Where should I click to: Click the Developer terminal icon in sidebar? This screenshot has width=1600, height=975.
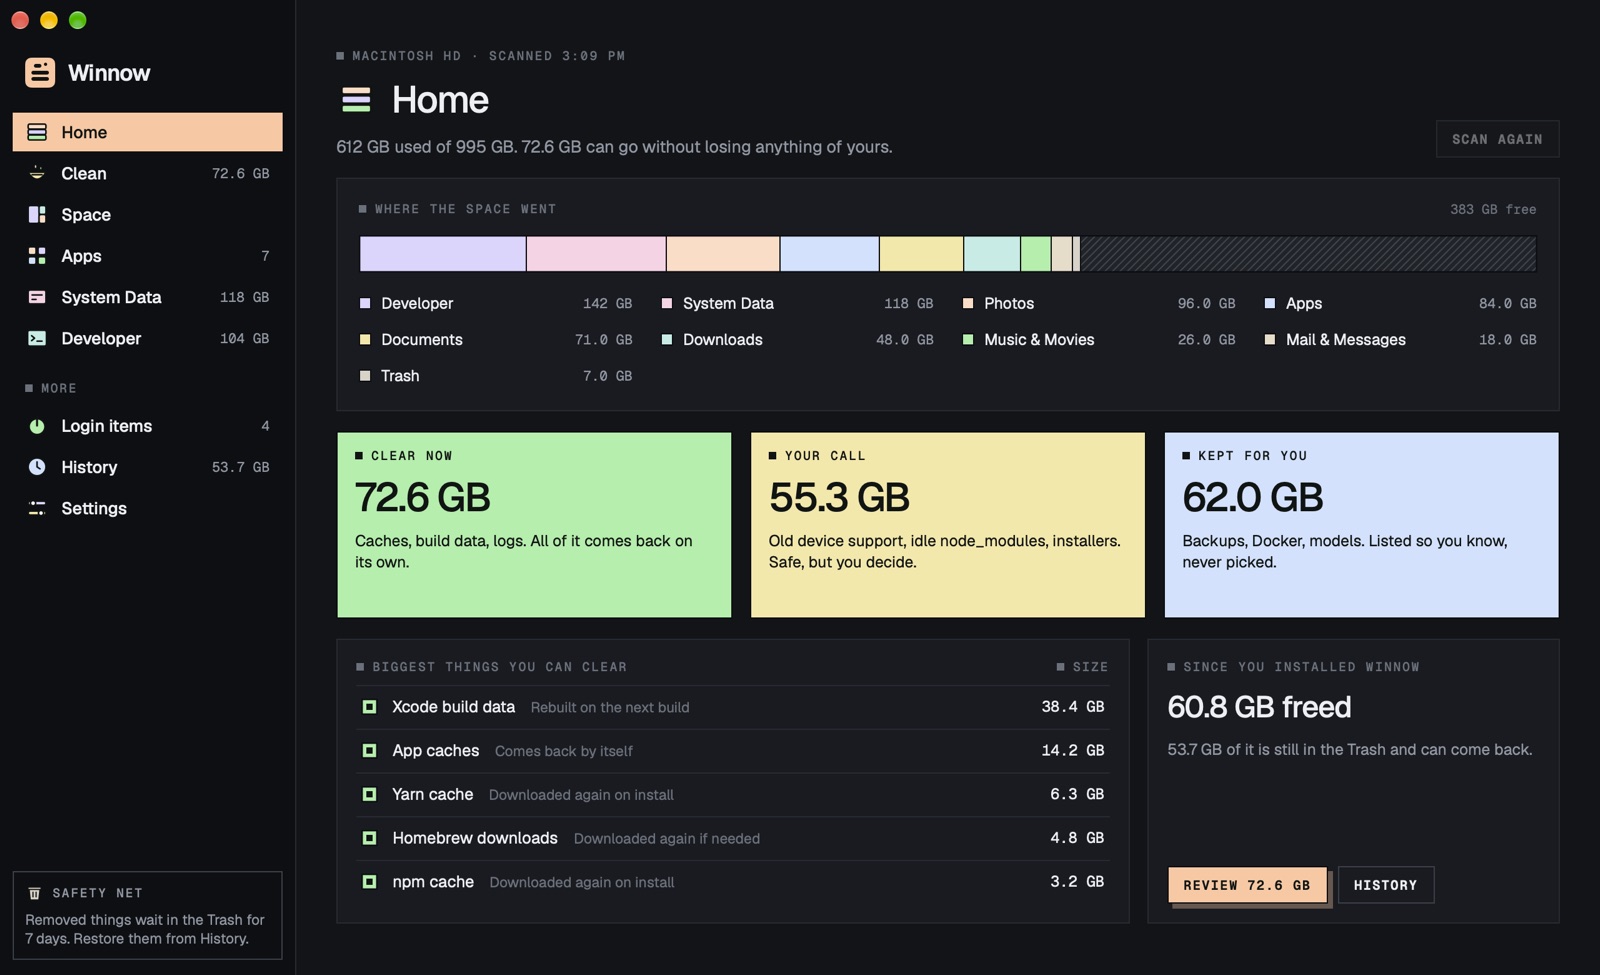(37, 338)
